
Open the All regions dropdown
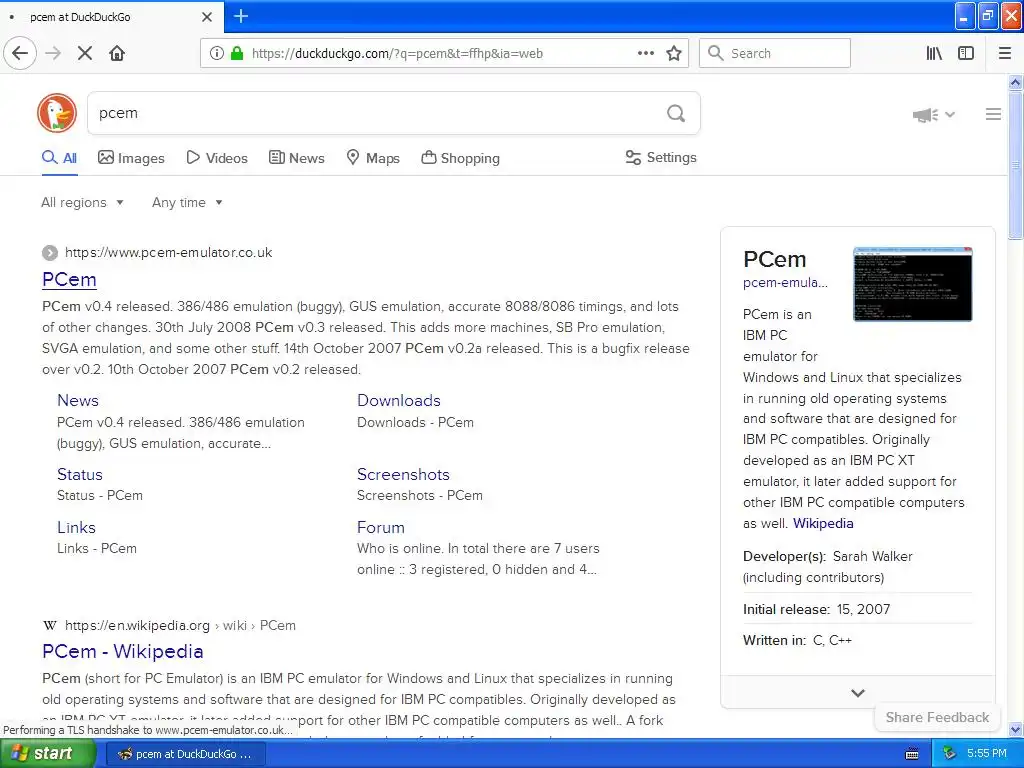pyautogui.click(x=82, y=202)
